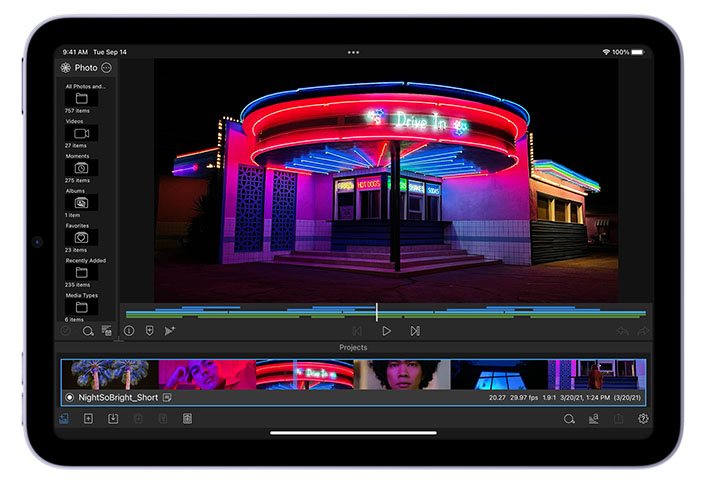Select the person on steps thumbnail
This screenshot has width=709, height=482.
click(596, 374)
